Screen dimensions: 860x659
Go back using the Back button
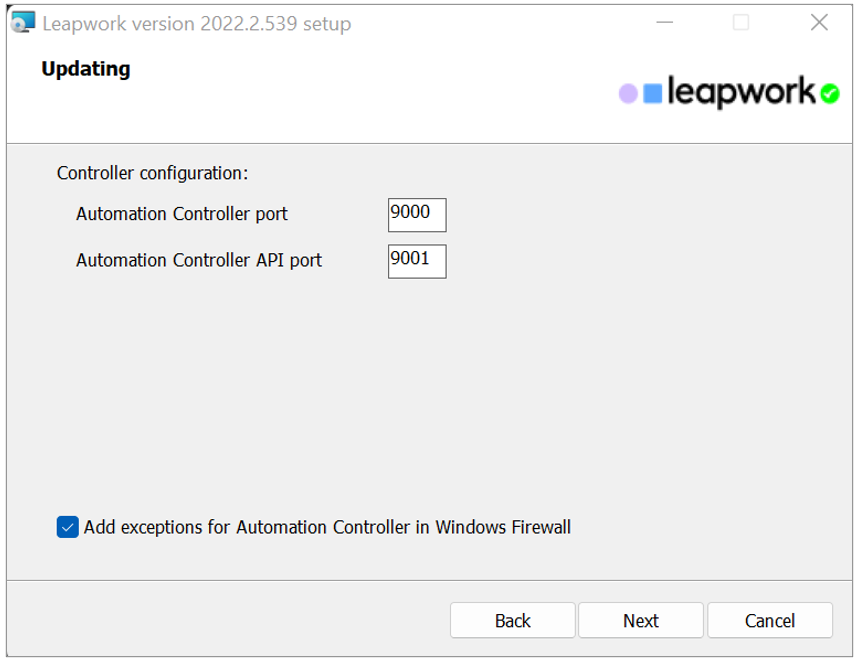(x=512, y=620)
